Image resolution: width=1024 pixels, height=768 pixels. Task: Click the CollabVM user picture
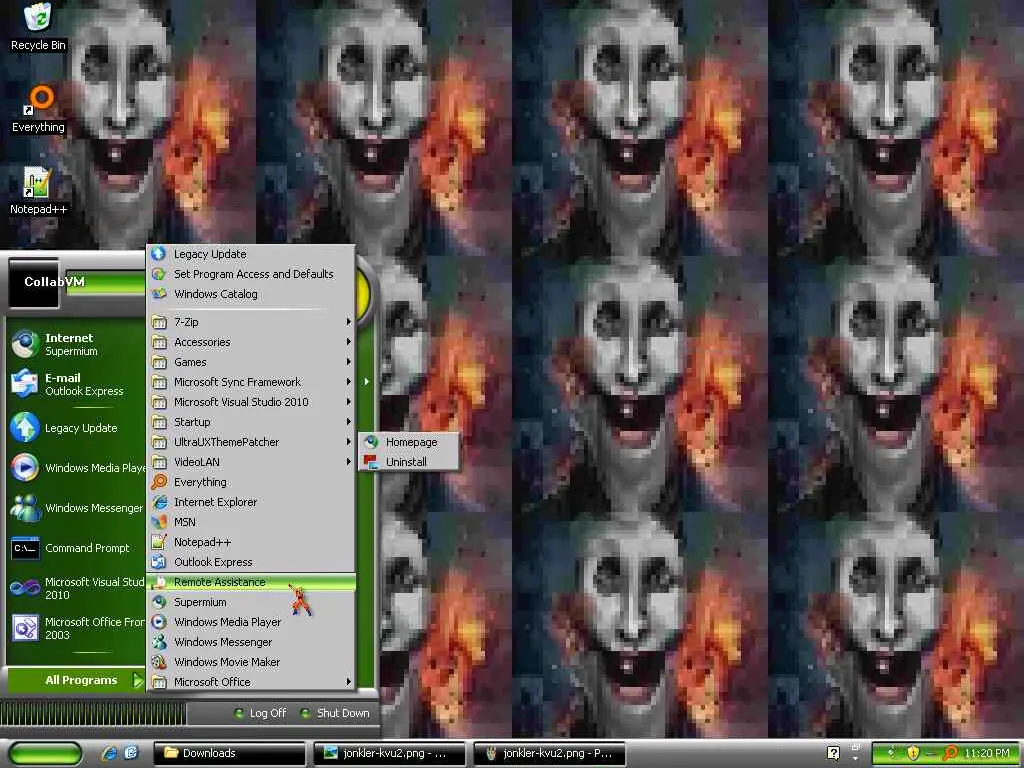point(33,283)
